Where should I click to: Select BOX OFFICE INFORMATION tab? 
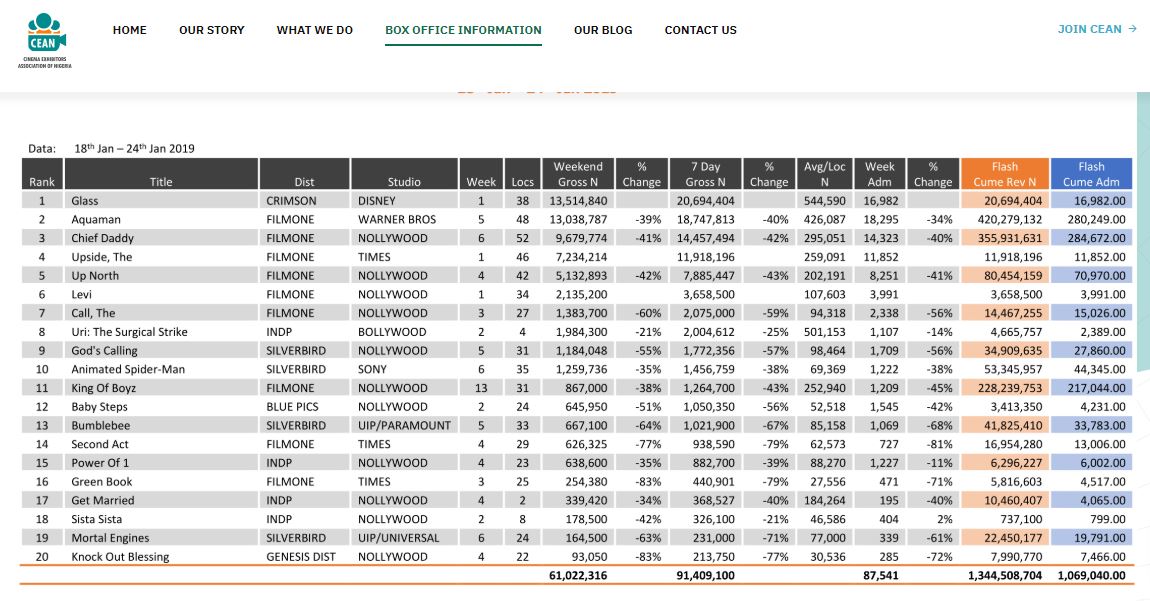(x=464, y=30)
